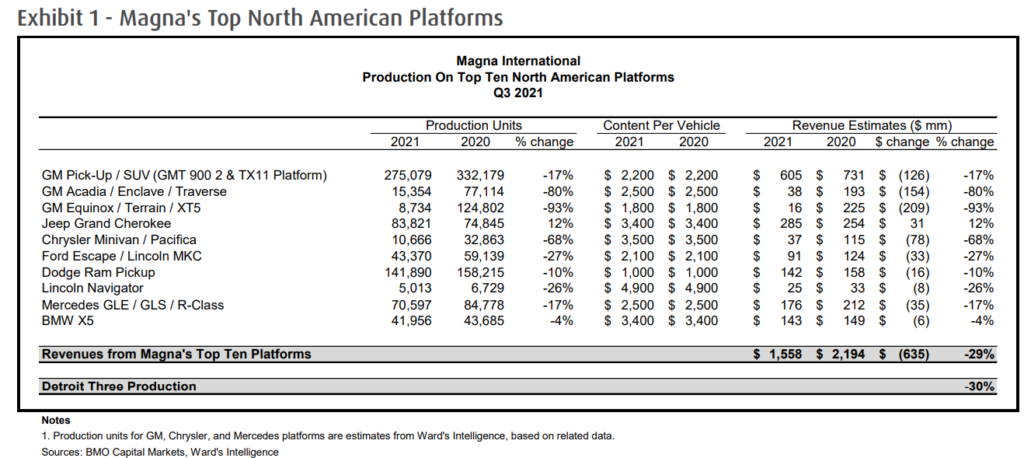Click the 'Revenue Estimates ($ mm)' header

(x=872, y=125)
